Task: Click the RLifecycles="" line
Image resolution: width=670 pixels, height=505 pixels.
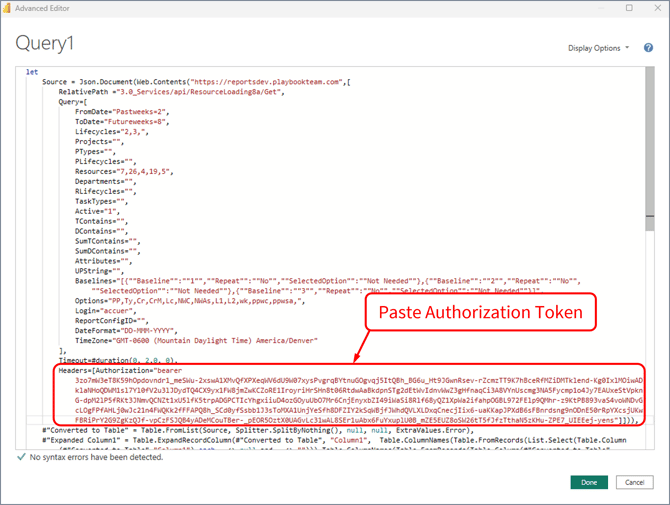Action: (106, 191)
